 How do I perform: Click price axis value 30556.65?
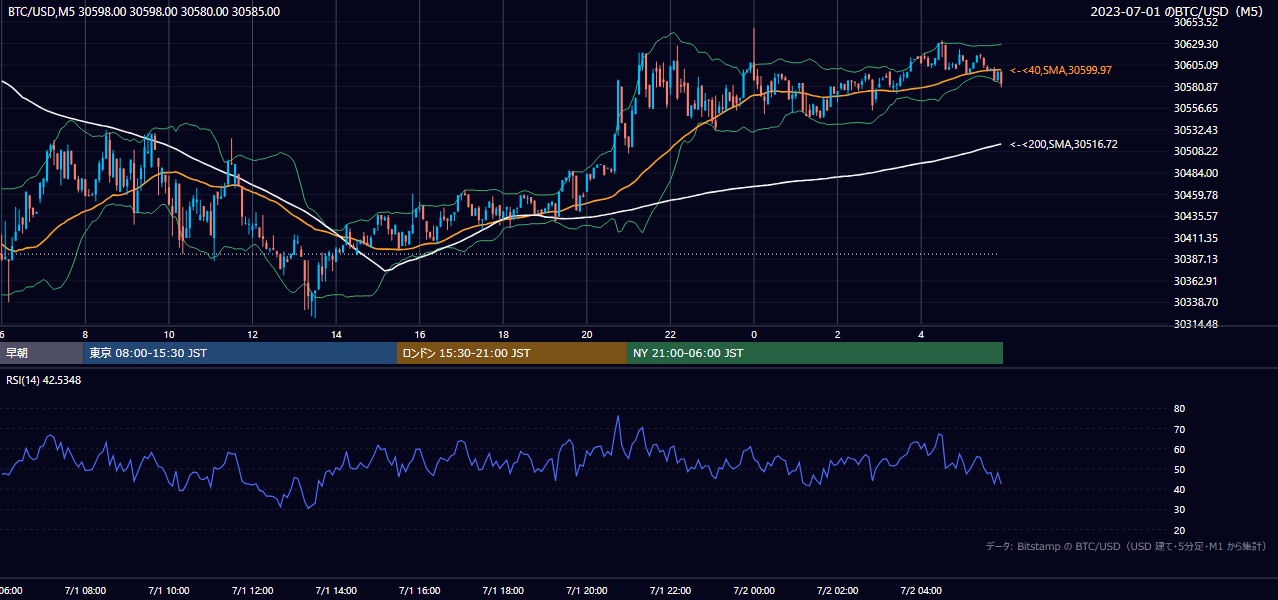[1196, 108]
